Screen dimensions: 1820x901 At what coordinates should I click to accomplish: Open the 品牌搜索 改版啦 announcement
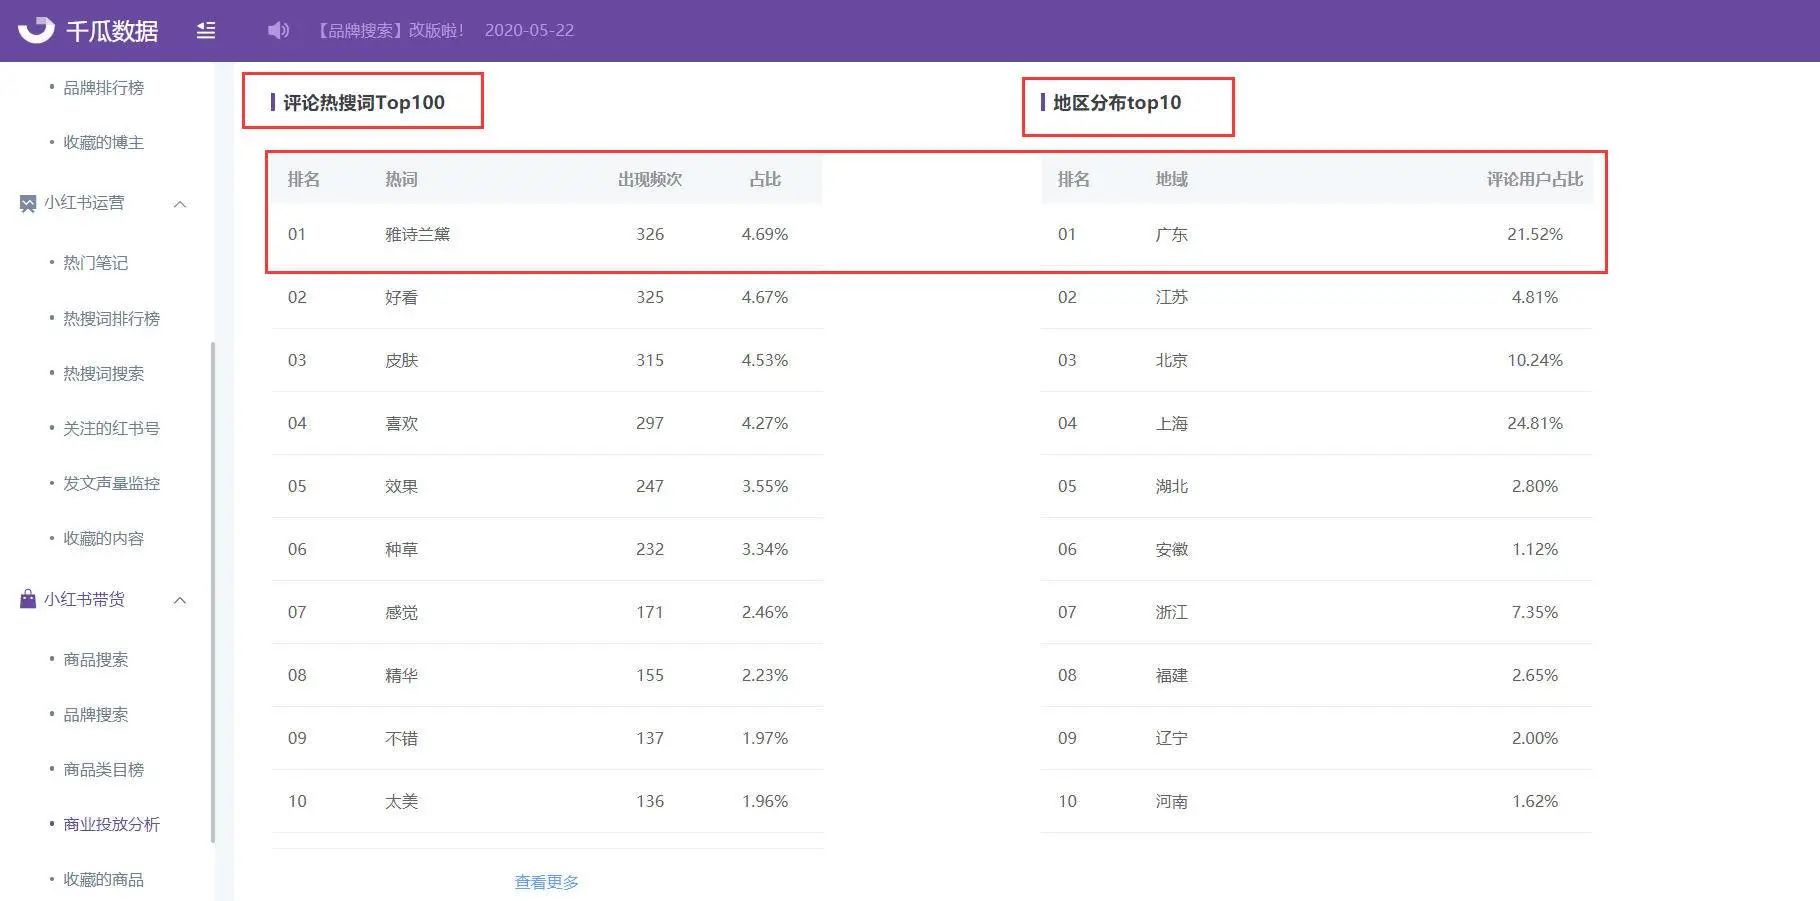coord(390,30)
